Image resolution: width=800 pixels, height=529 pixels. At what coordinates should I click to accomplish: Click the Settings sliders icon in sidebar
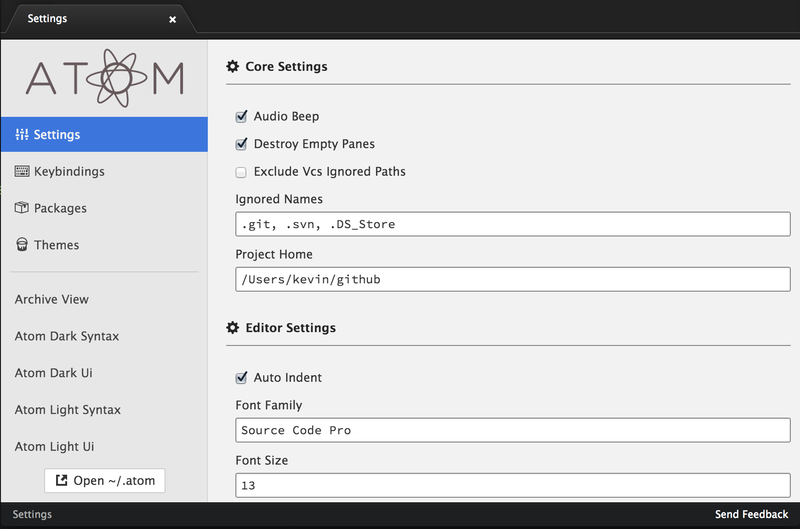click(x=22, y=135)
